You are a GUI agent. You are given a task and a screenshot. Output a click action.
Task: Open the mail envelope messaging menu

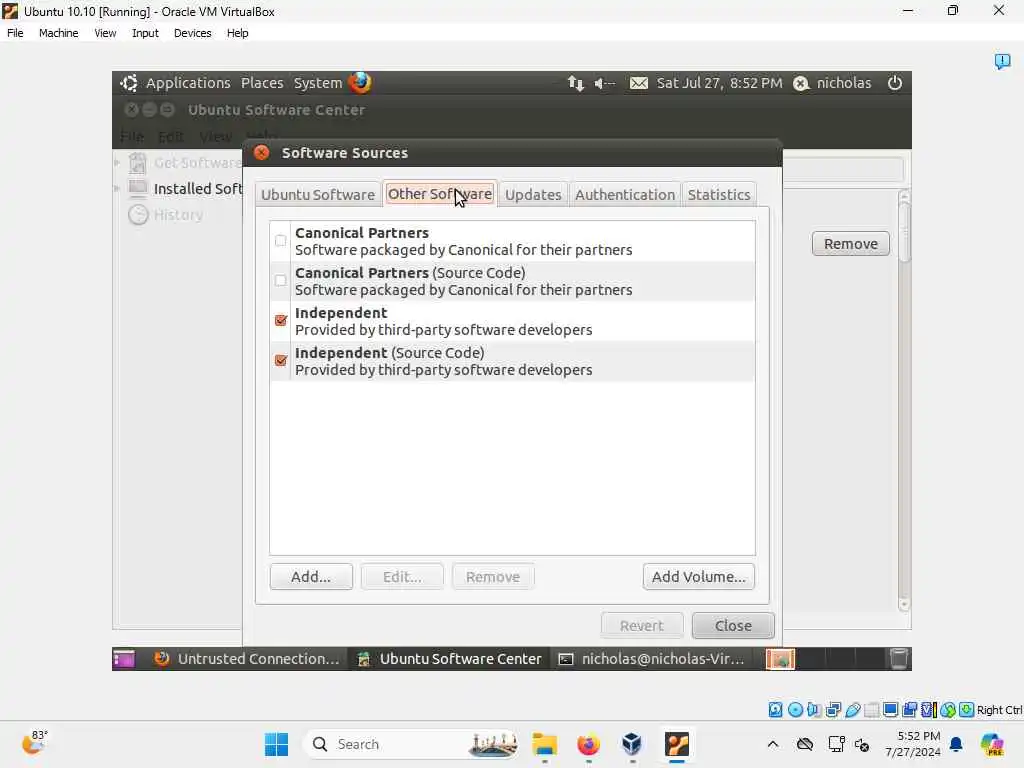(639, 83)
